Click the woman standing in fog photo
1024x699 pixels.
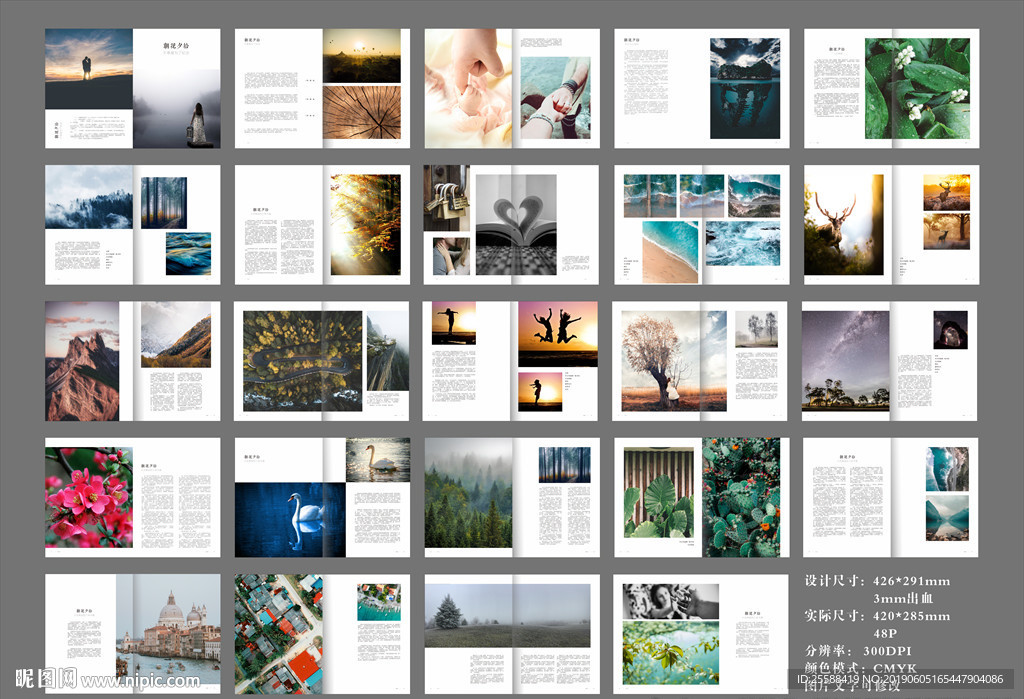[x=176, y=108]
